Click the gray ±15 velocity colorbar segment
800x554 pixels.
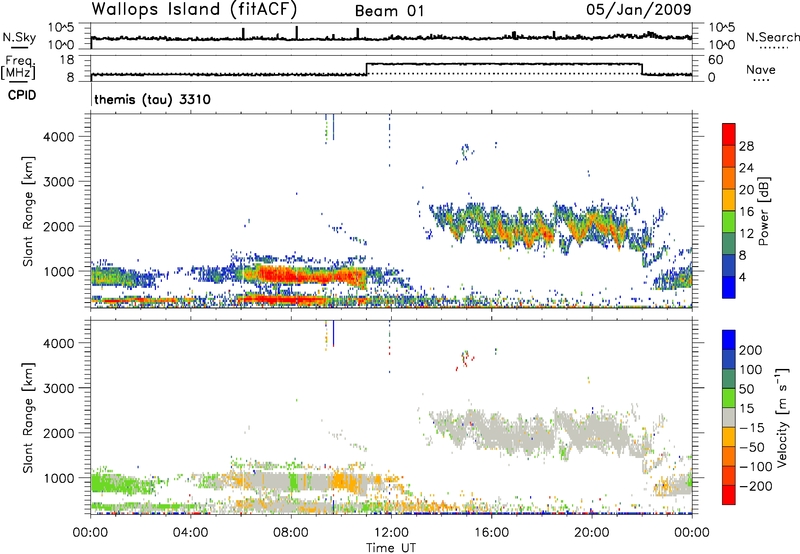click(x=729, y=418)
